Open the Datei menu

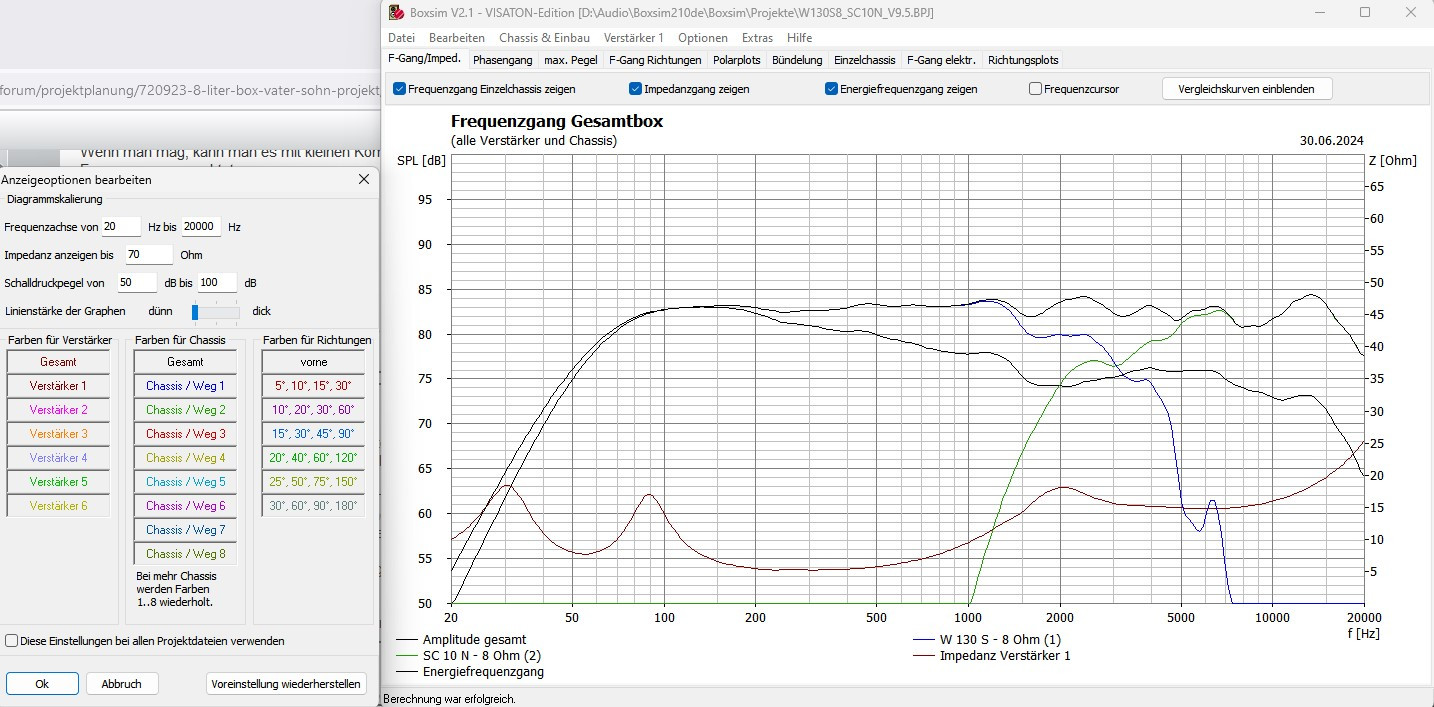pyautogui.click(x=401, y=37)
